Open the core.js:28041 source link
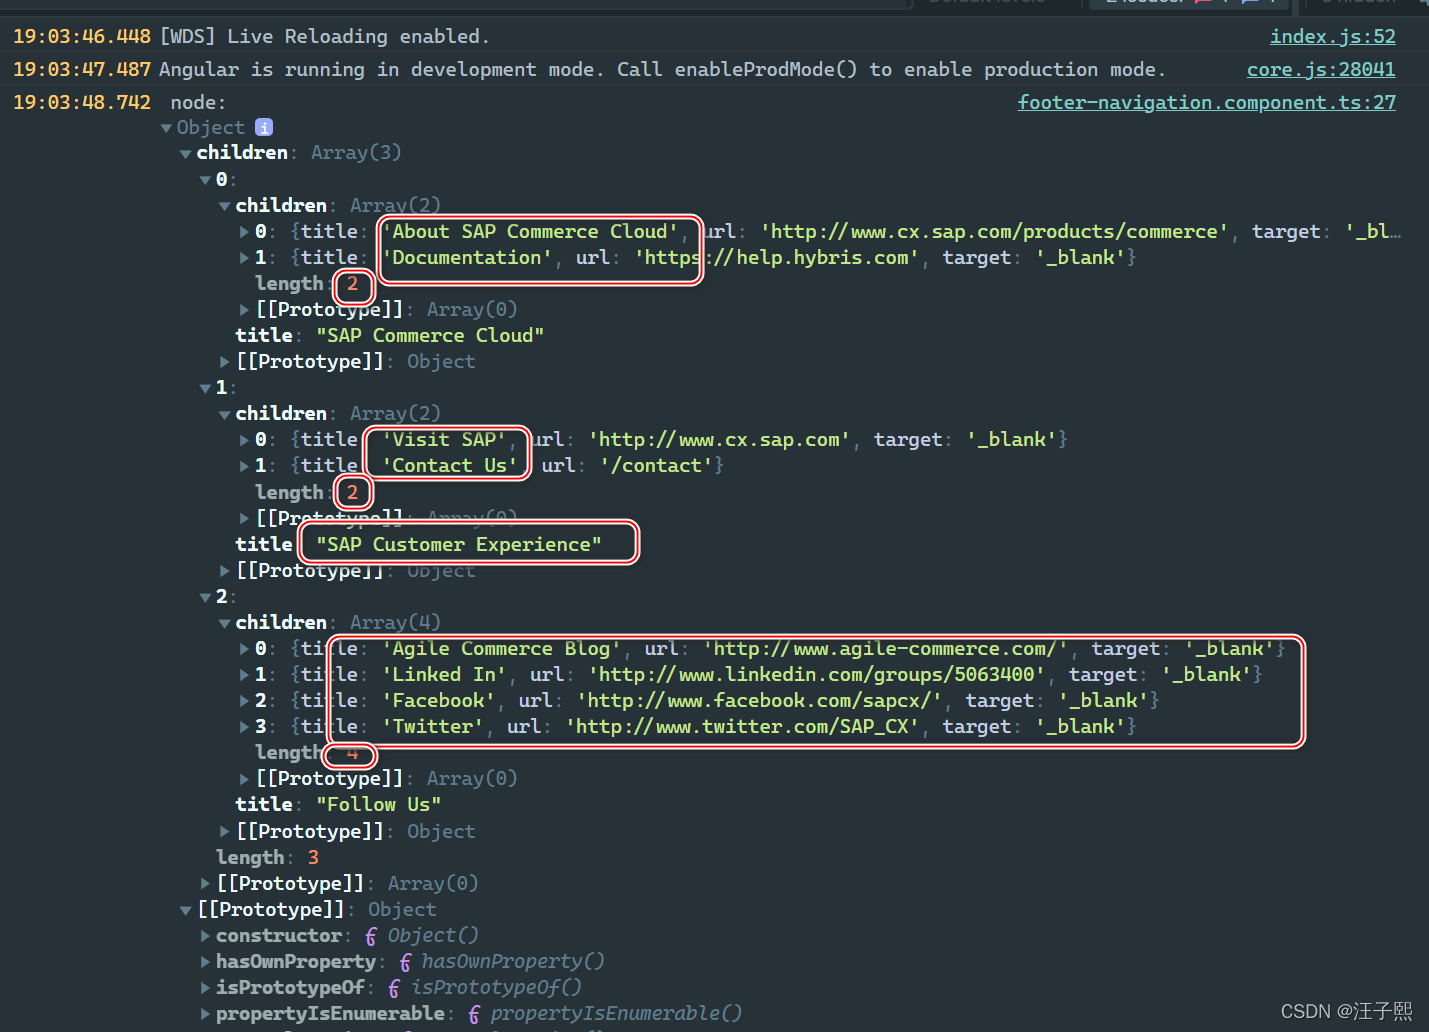Screen dimensions: 1429x1032 coord(1321,69)
